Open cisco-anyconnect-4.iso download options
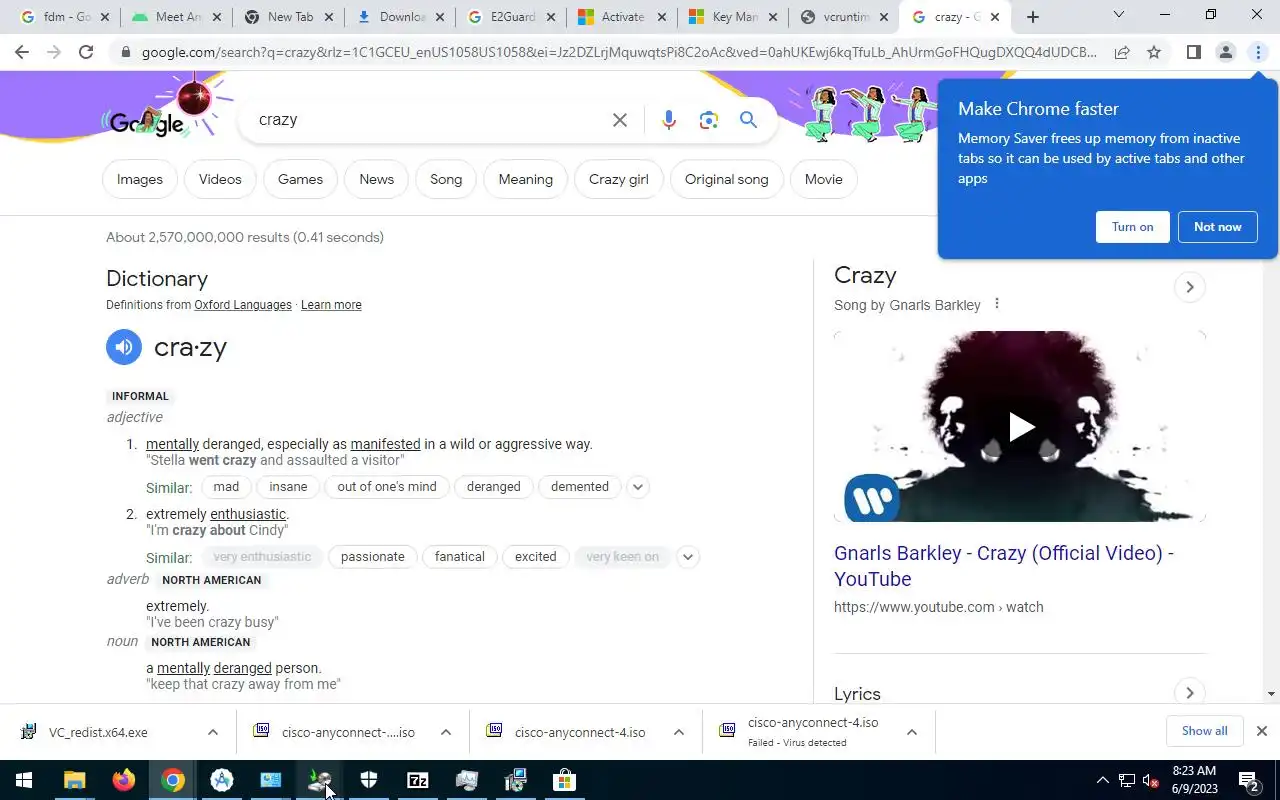Image resolution: width=1280 pixels, height=800 pixels. point(678,732)
